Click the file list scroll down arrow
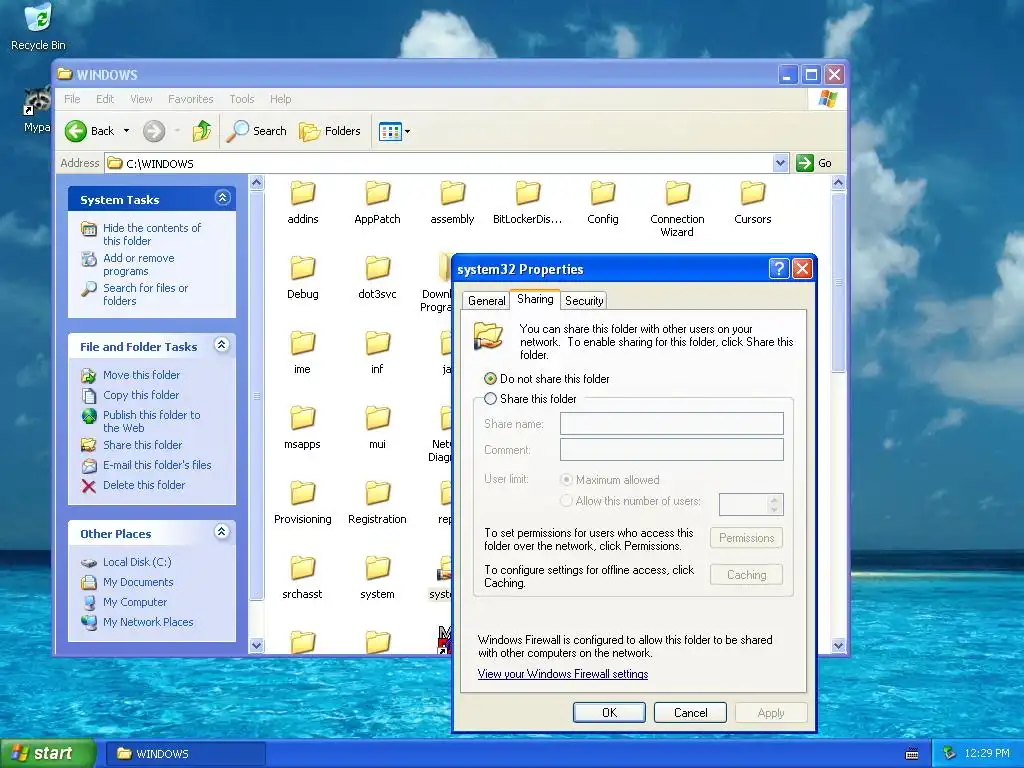 point(839,645)
